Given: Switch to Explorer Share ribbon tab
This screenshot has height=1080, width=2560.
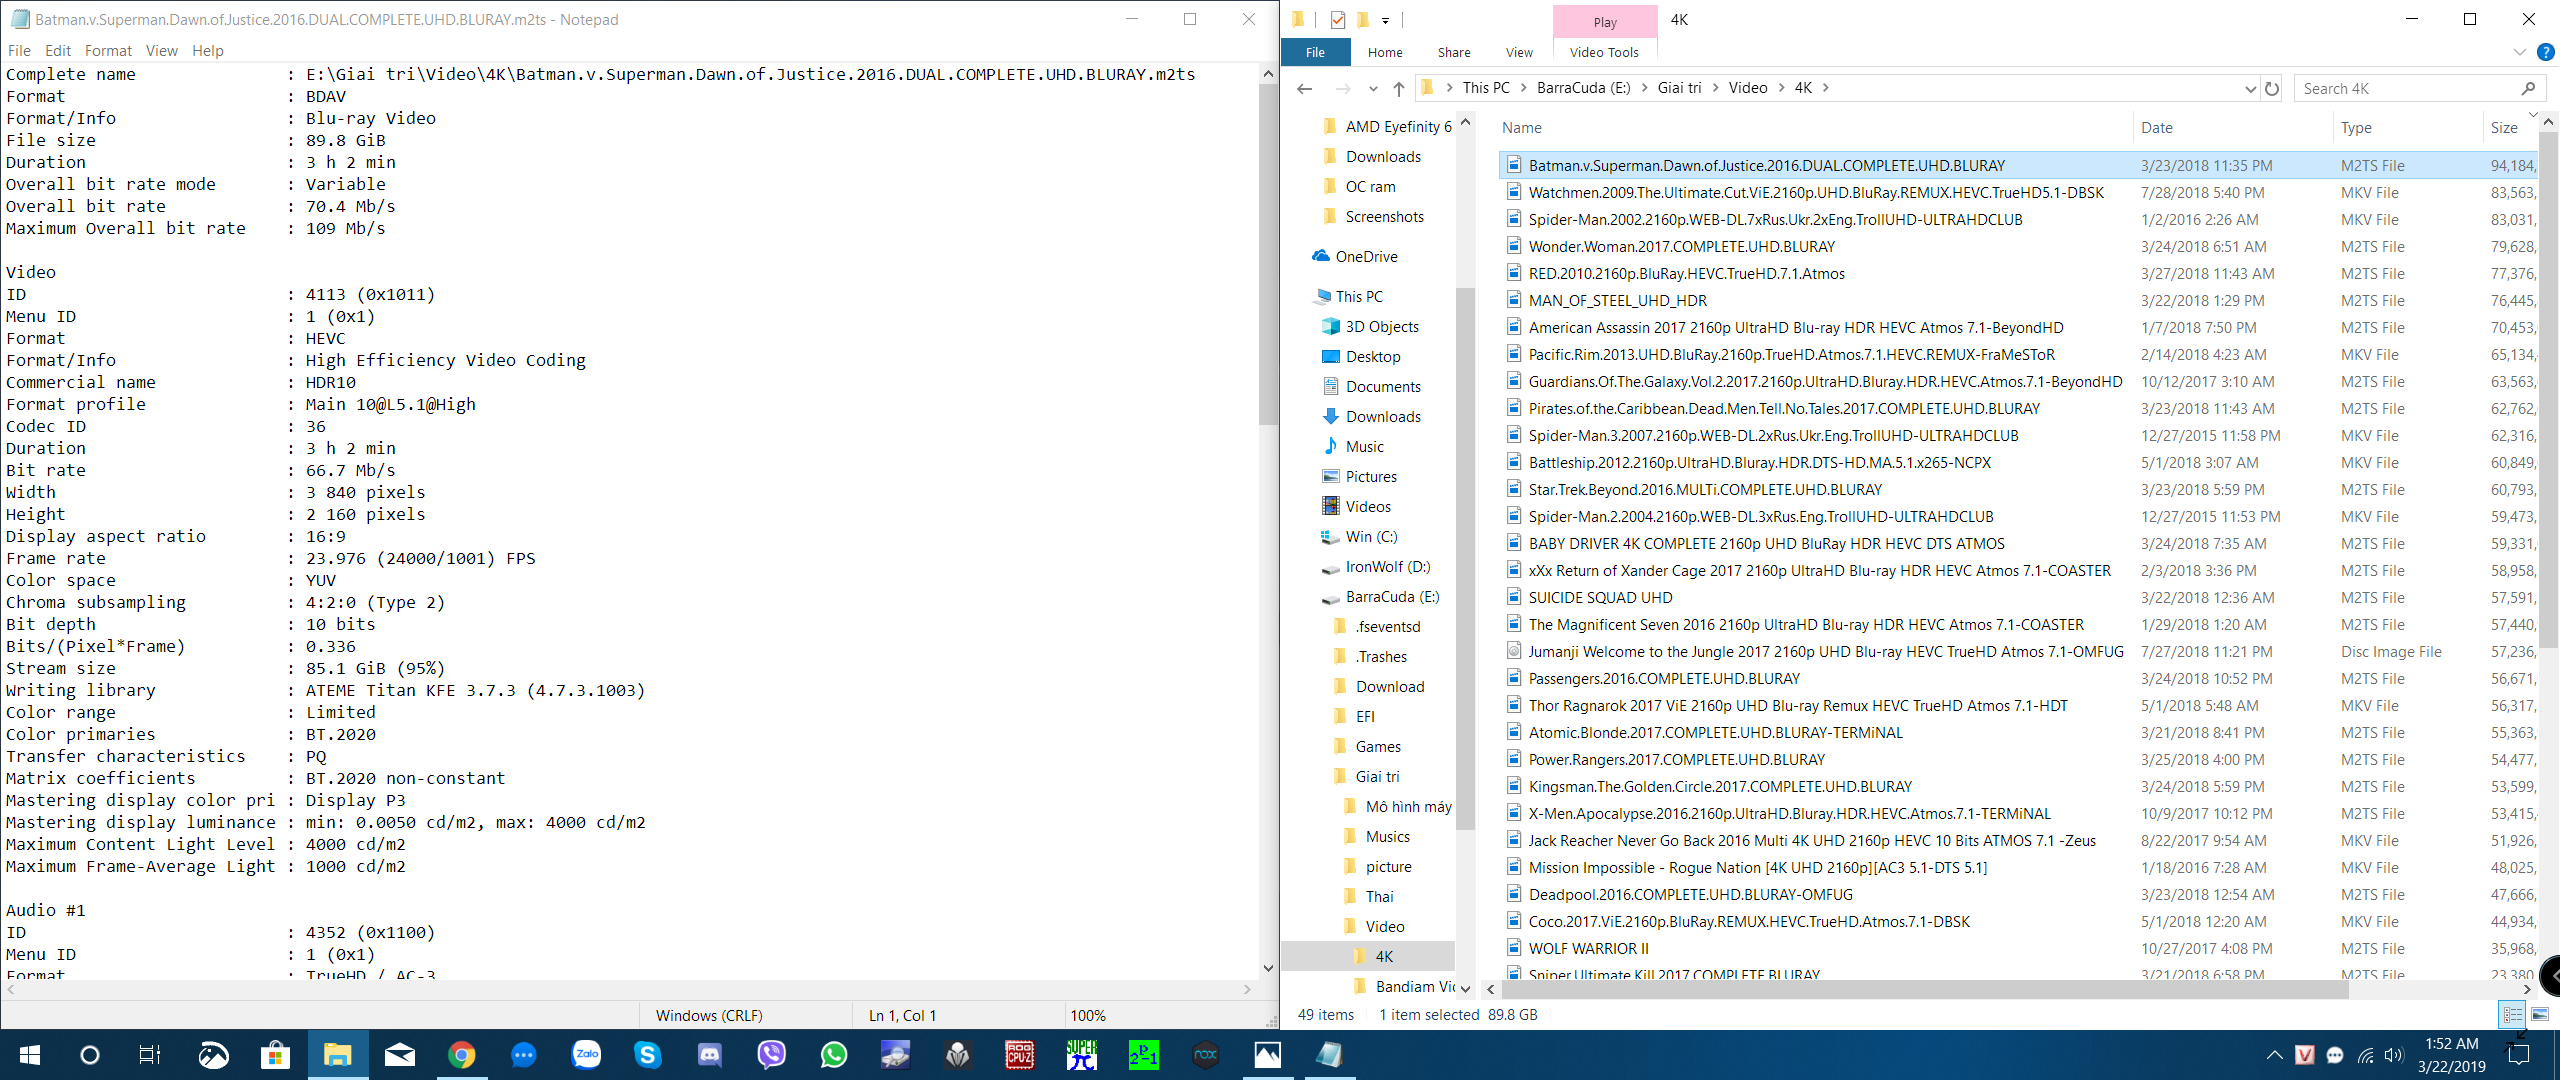Looking at the screenshot, I should (1454, 52).
